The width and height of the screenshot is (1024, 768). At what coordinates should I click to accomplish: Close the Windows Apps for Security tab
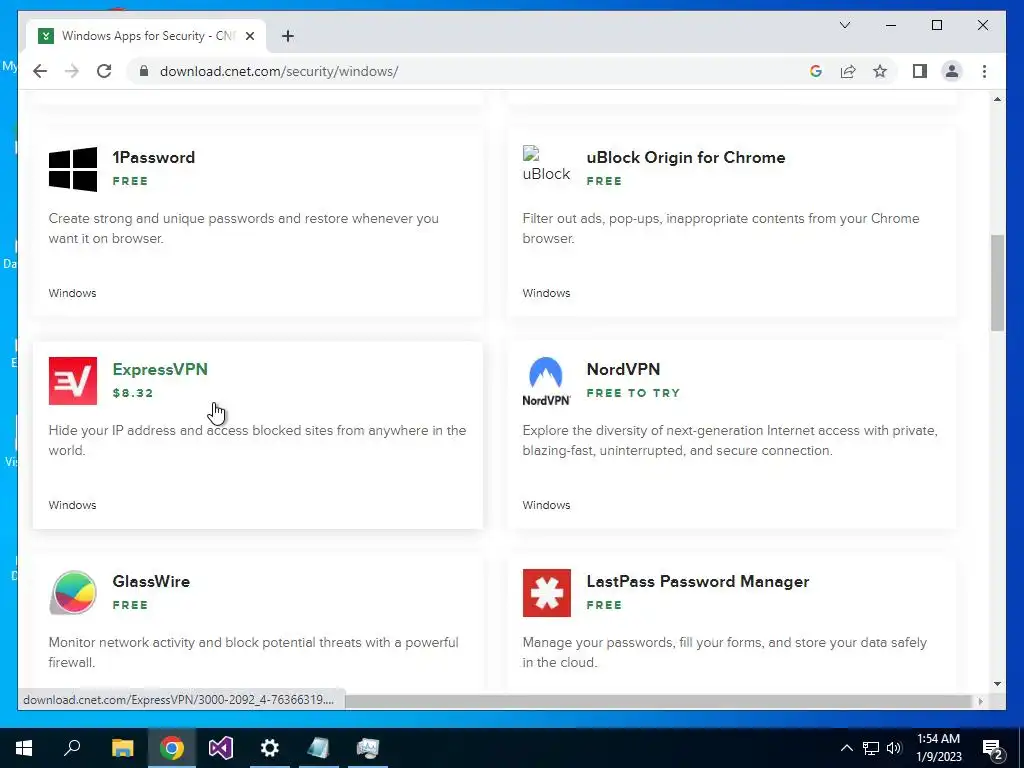pyautogui.click(x=249, y=36)
